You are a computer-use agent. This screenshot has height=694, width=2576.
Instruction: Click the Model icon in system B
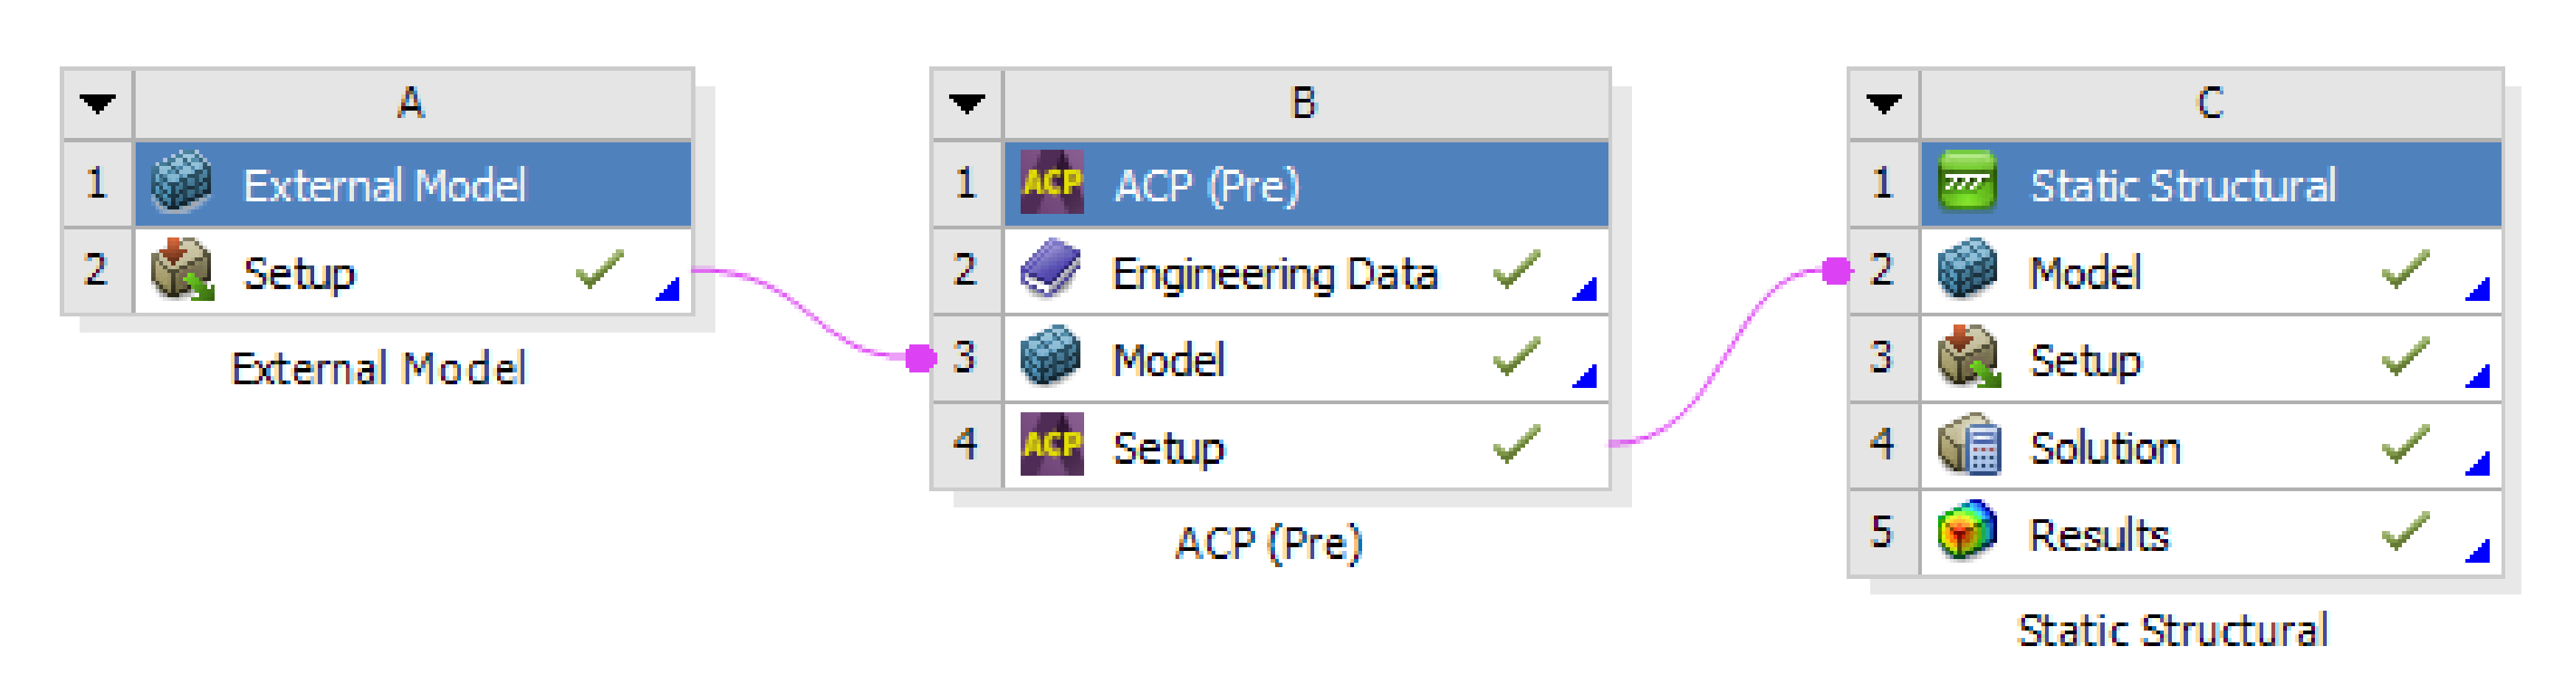pyautogui.click(x=1051, y=358)
